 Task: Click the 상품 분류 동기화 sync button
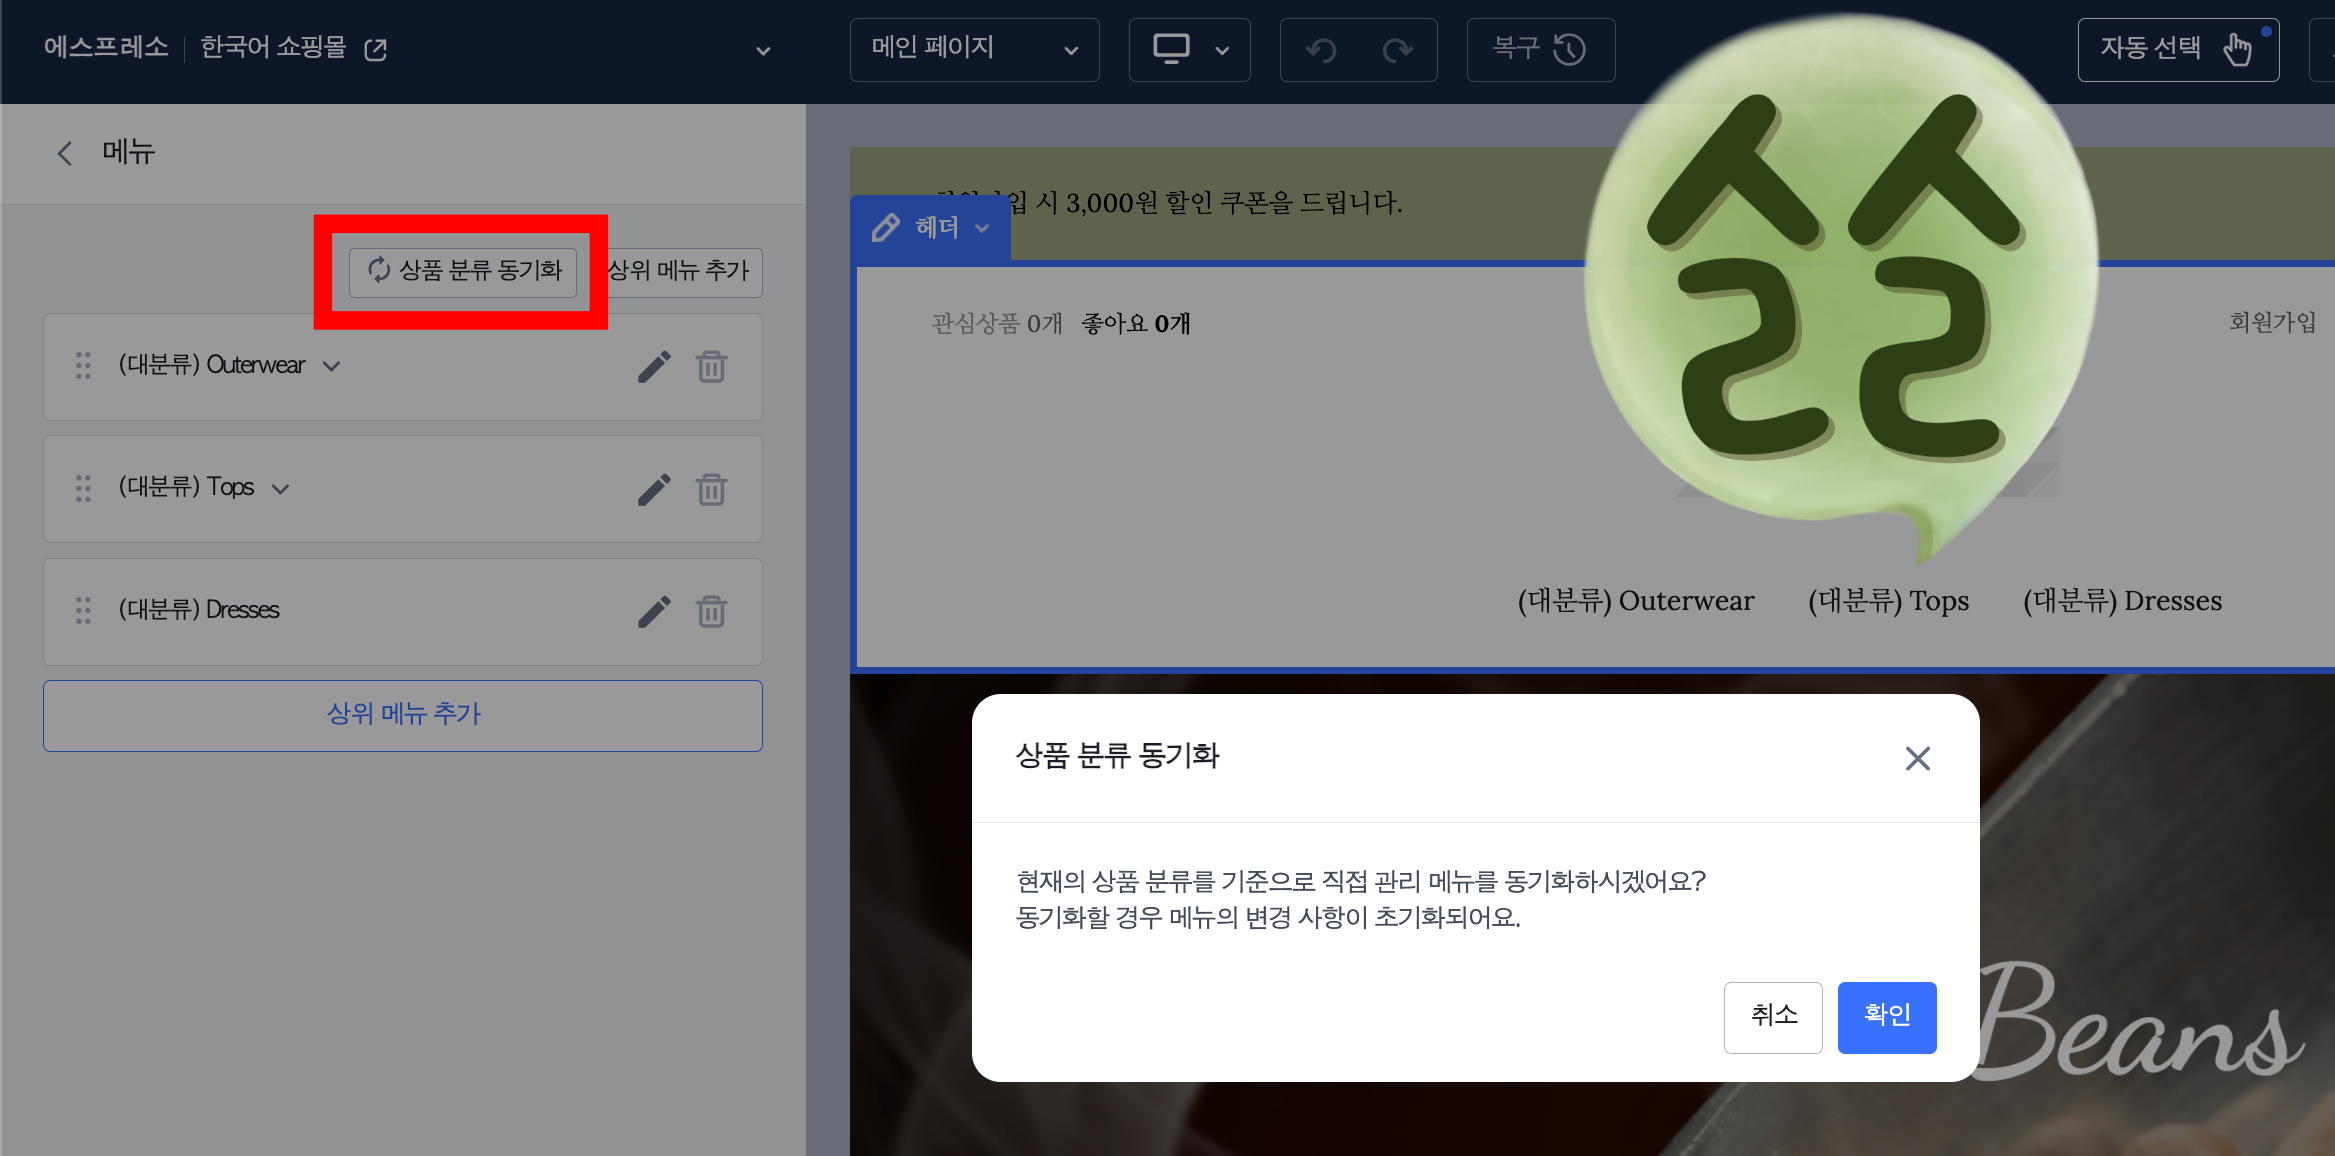point(463,271)
